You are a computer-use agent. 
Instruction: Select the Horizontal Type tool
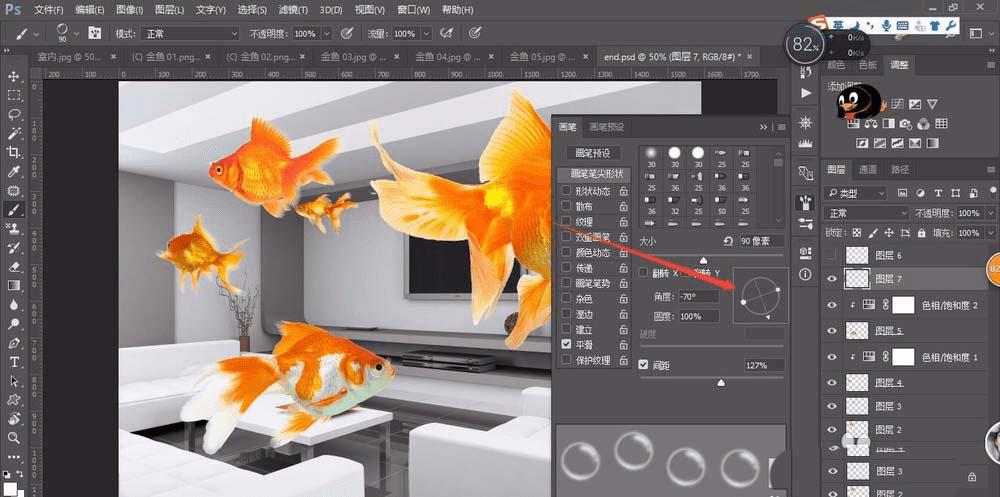tap(13, 362)
